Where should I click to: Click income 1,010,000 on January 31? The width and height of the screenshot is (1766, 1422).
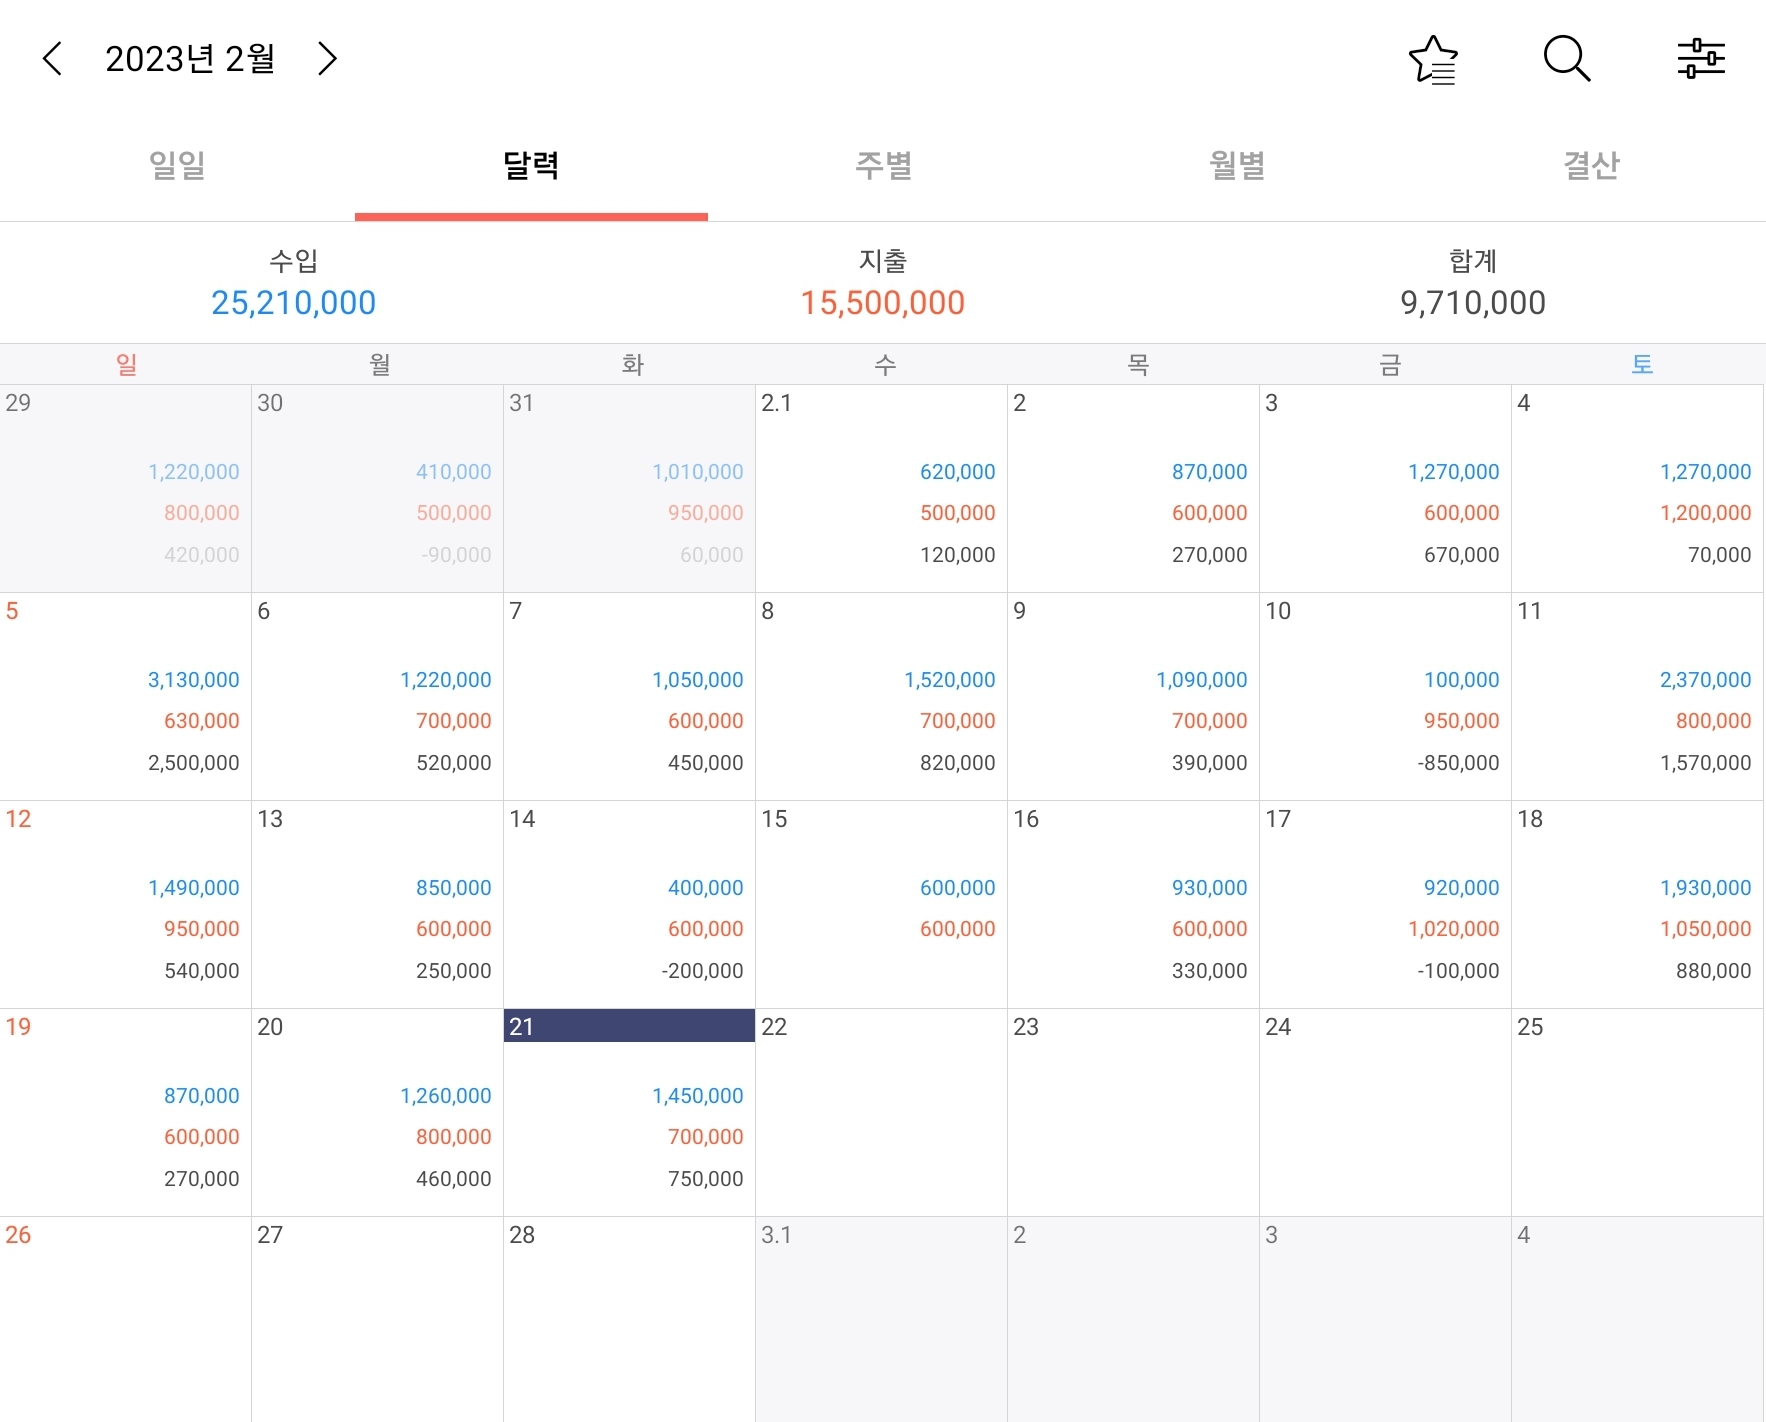[698, 472]
